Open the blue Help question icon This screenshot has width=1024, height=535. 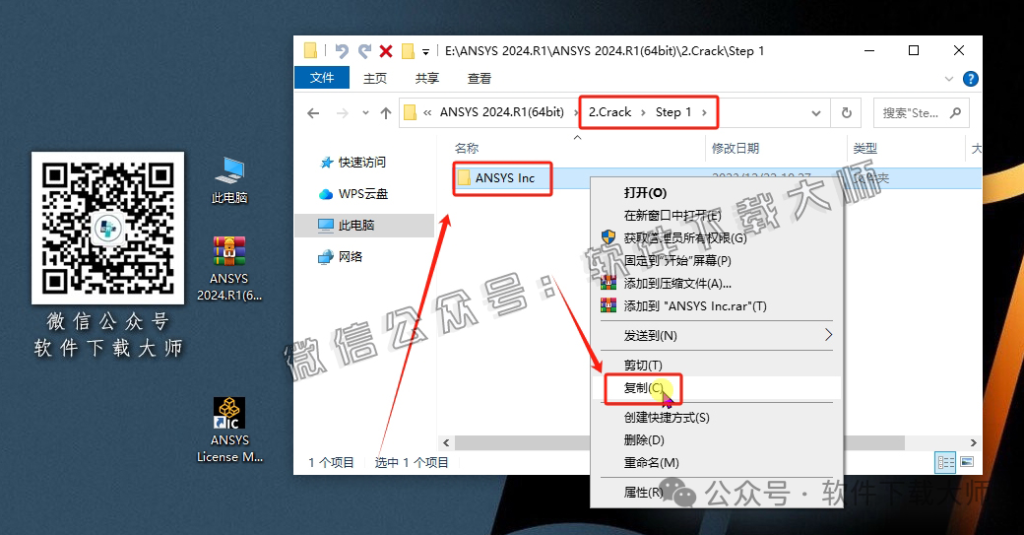click(x=970, y=79)
